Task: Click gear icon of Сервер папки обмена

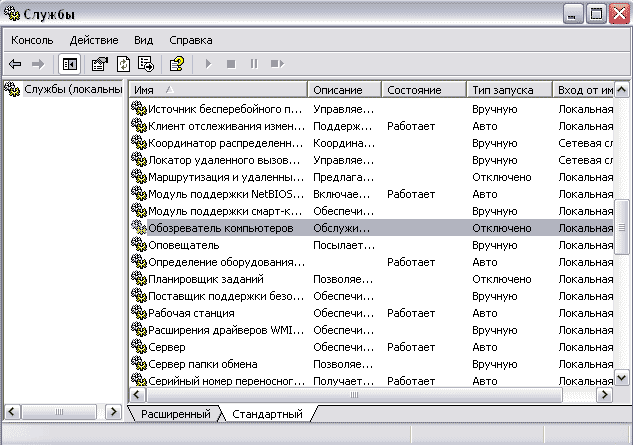Action: click(138, 363)
